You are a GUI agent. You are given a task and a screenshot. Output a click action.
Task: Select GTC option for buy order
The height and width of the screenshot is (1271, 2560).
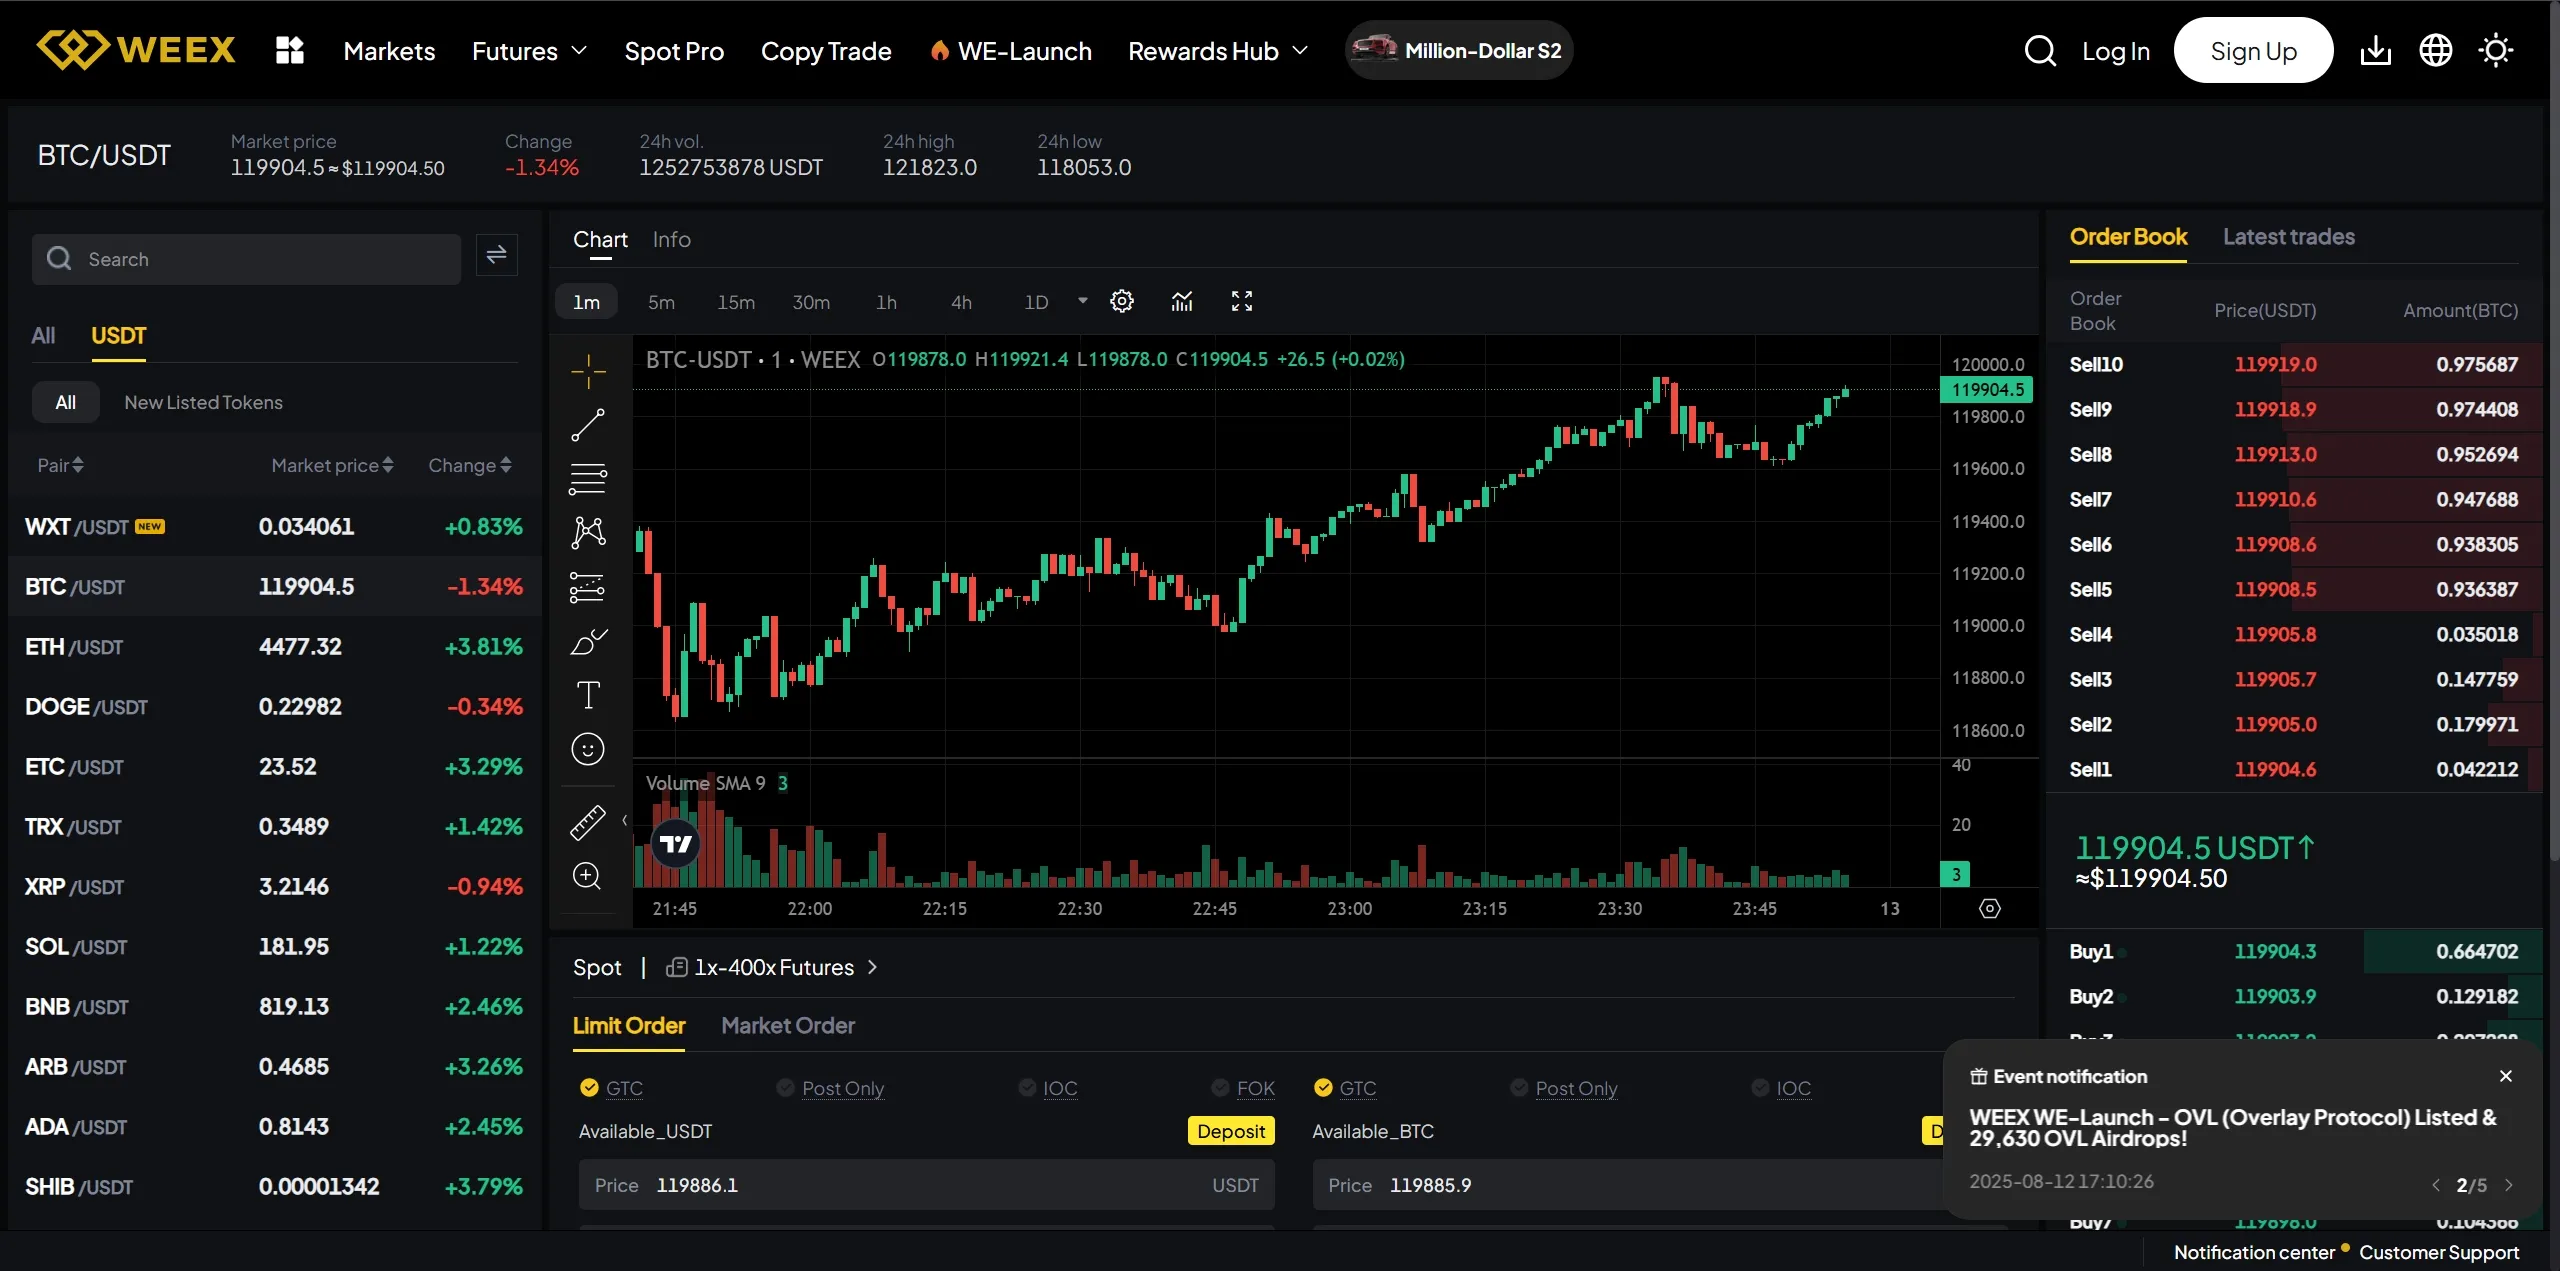(x=611, y=1088)
